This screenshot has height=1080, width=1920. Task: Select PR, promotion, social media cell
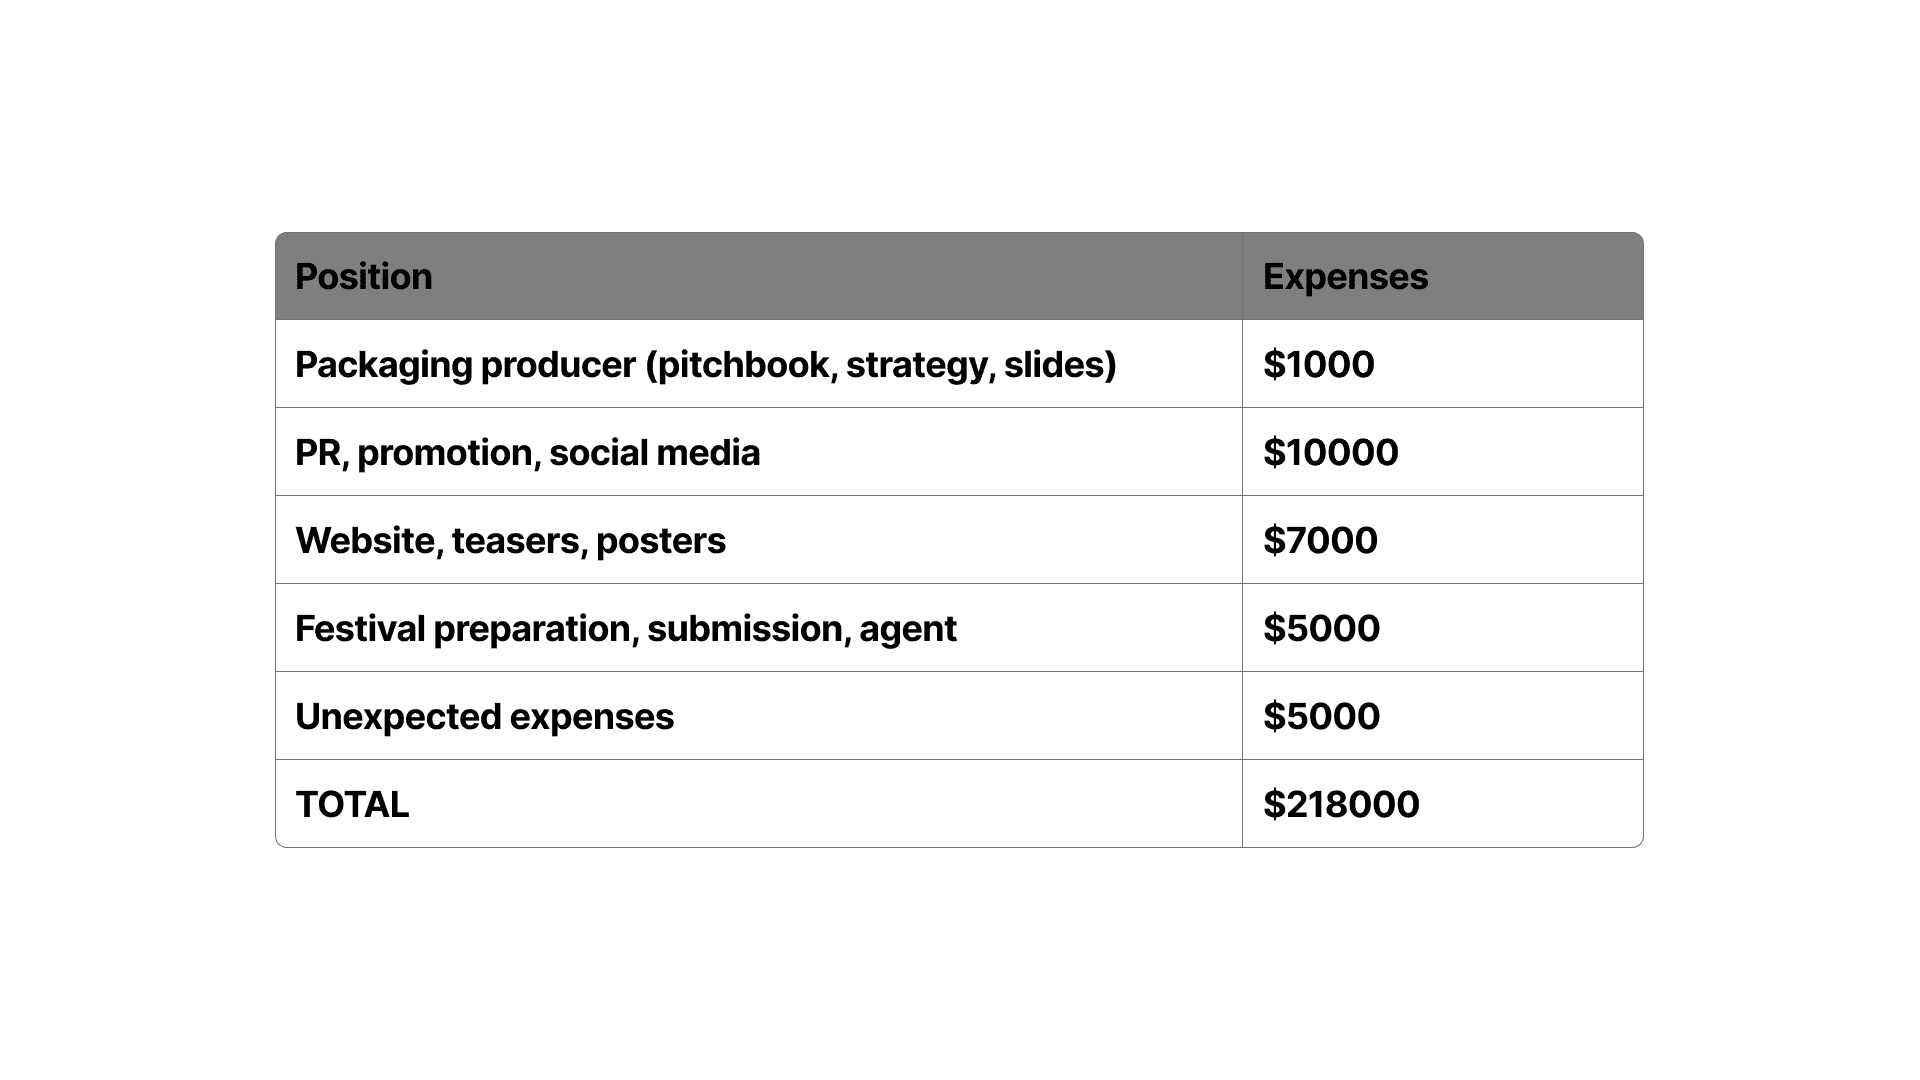pos(526,453)
